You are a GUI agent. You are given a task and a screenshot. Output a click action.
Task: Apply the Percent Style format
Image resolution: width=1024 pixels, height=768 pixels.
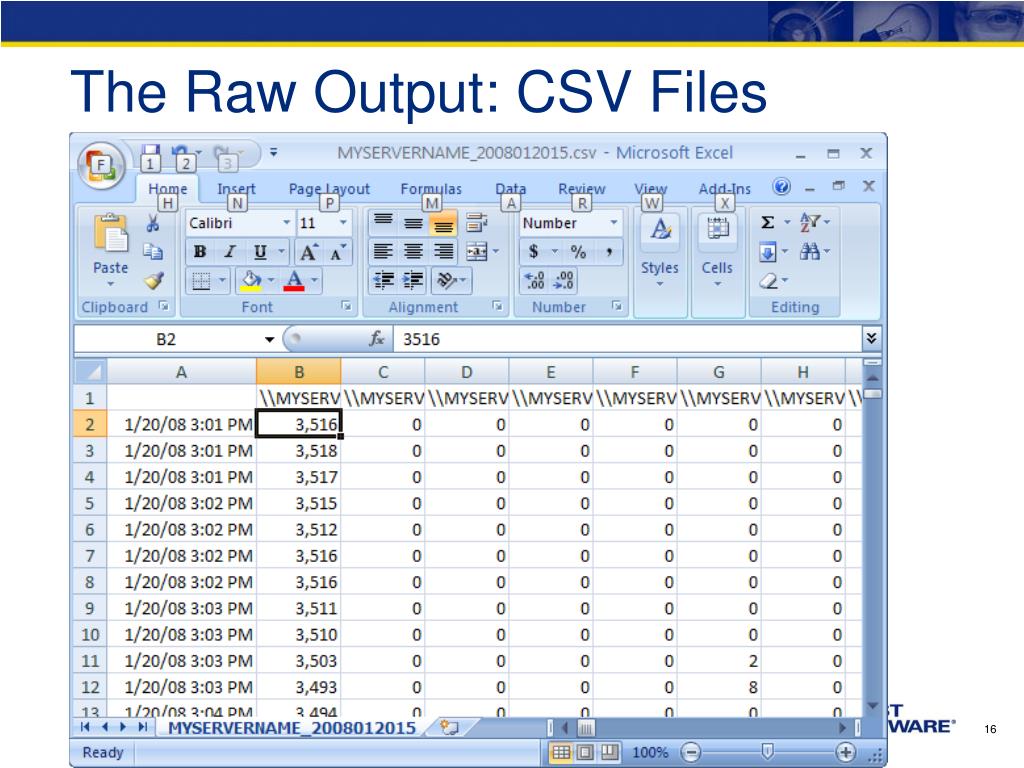tap(578, 251)
